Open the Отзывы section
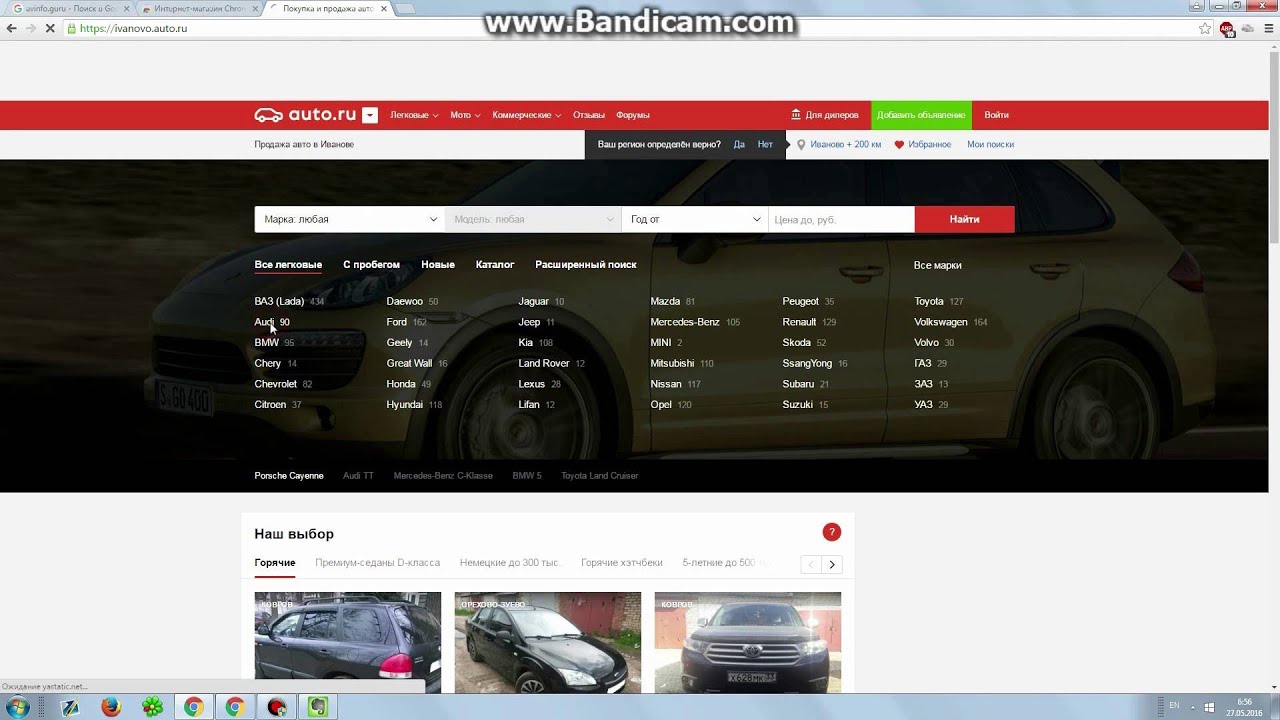The width and height of the screenshot is (1280, 720). 589,115
